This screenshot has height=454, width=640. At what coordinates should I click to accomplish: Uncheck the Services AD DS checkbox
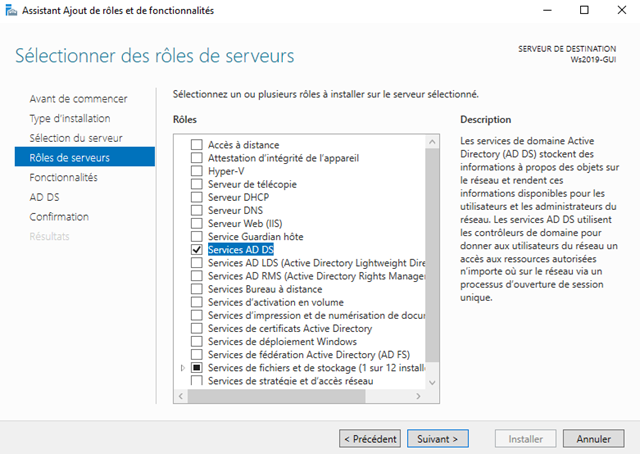[x=197, y=249]
